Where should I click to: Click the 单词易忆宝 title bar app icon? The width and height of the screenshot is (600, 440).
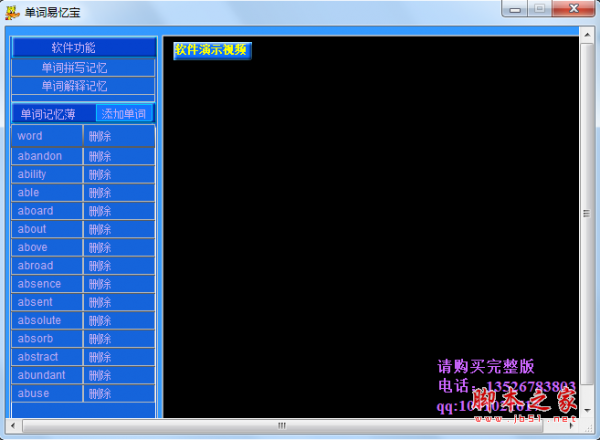coord(12,13)
